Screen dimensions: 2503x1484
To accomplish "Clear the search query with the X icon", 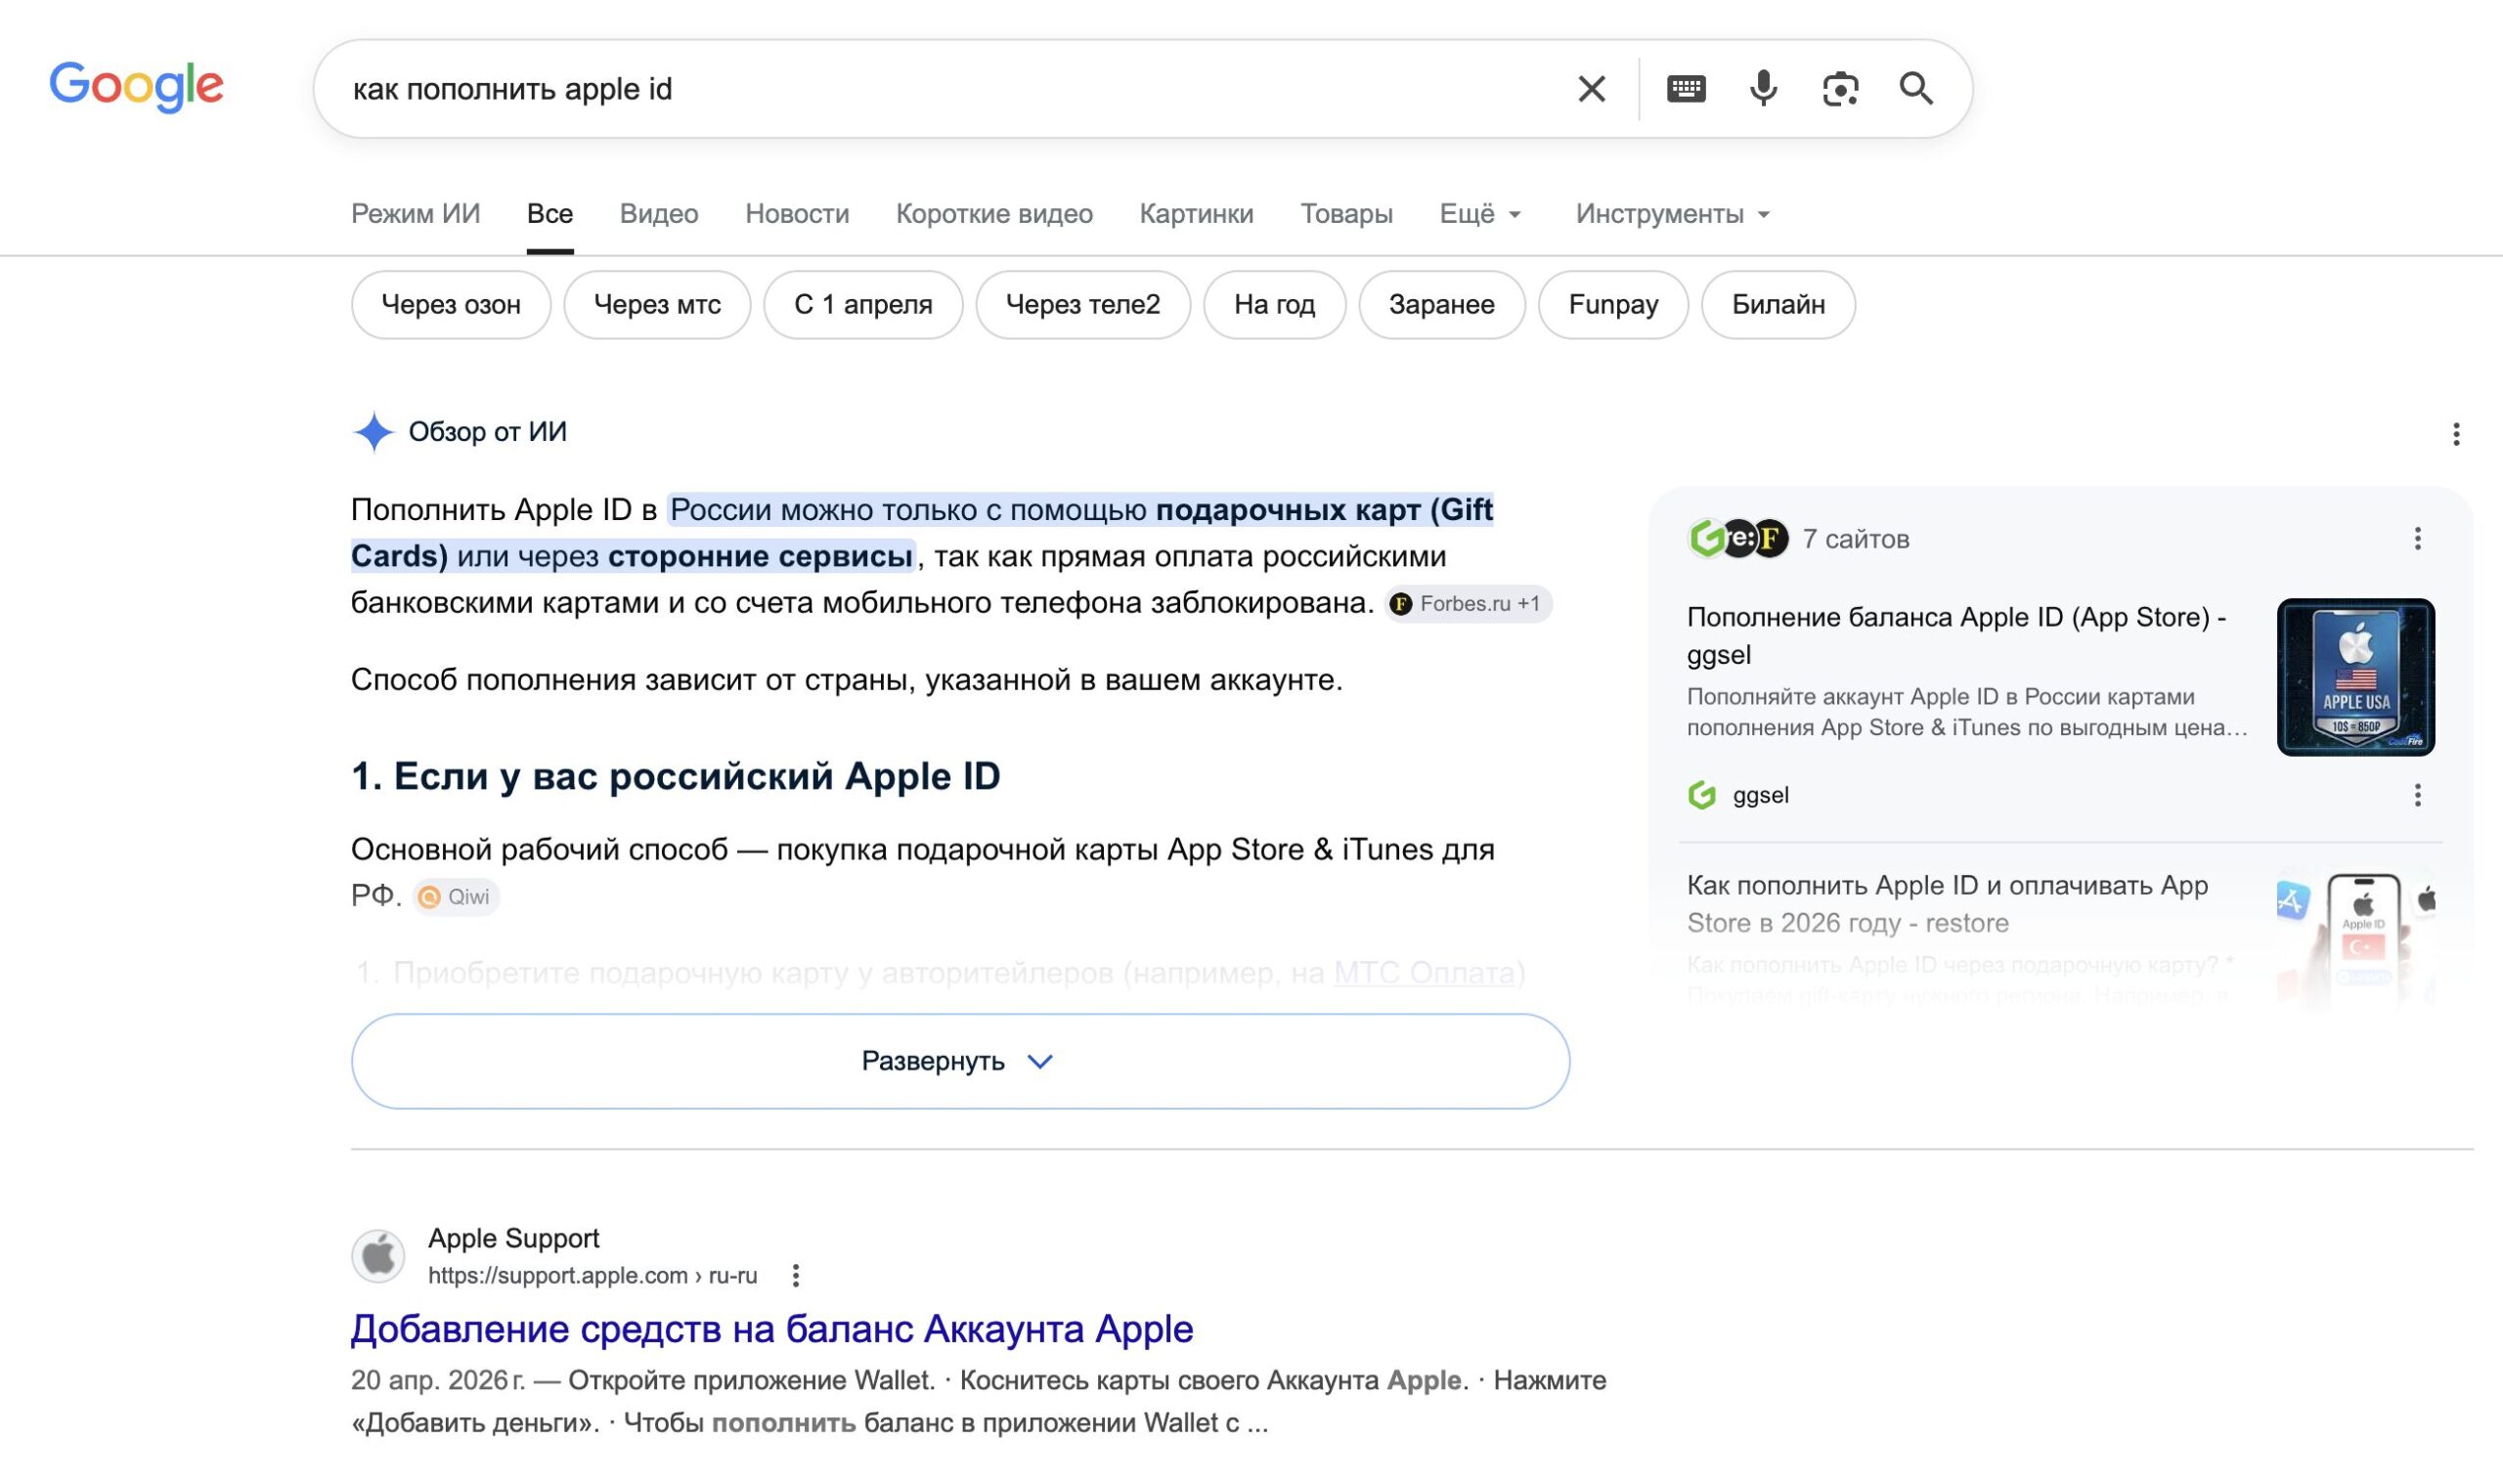I will point(1591,89).
